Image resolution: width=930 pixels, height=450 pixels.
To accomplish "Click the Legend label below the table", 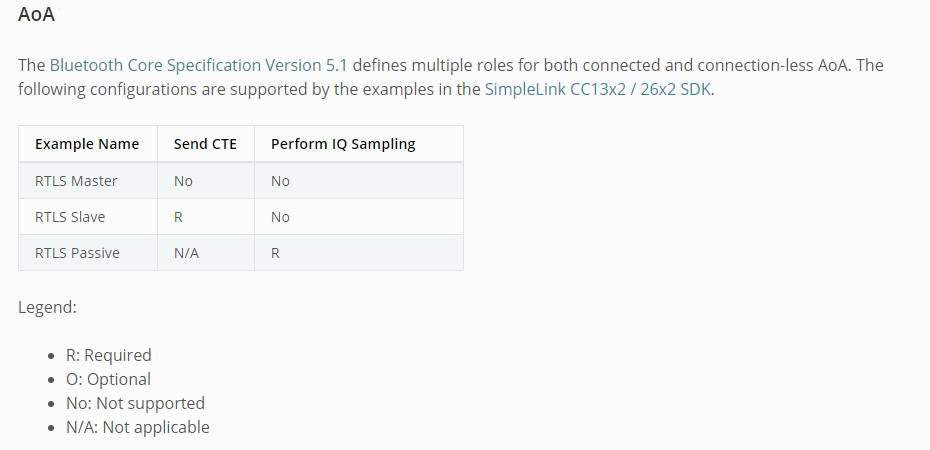I will (47, 307).
